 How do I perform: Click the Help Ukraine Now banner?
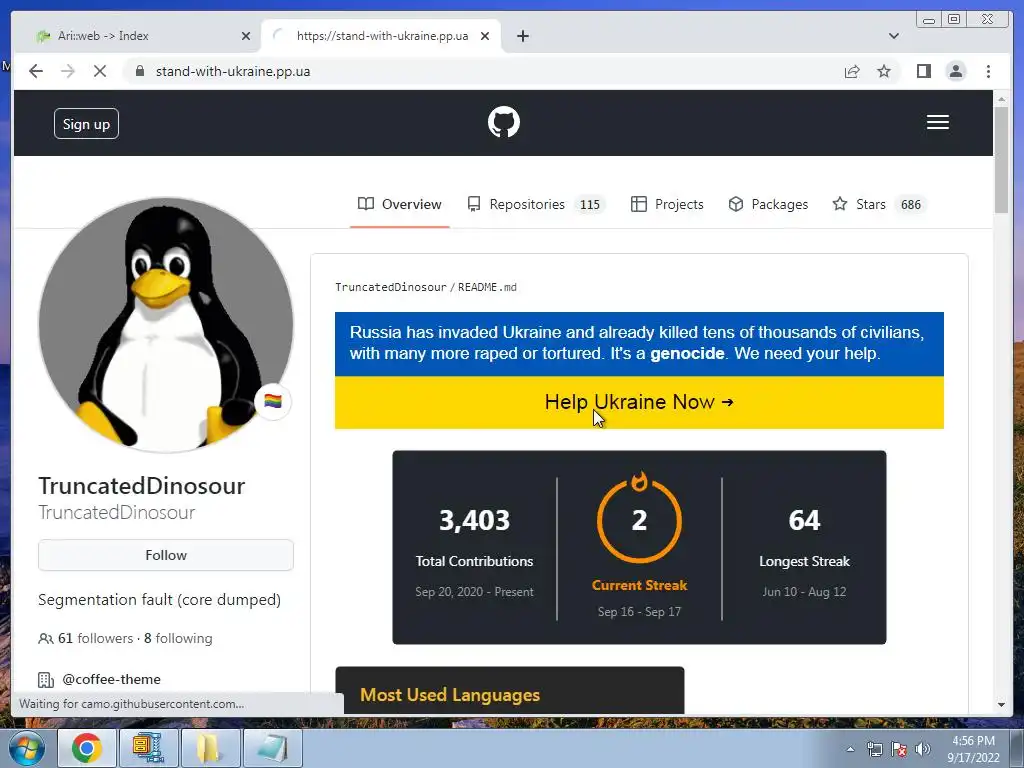point(639,402)
